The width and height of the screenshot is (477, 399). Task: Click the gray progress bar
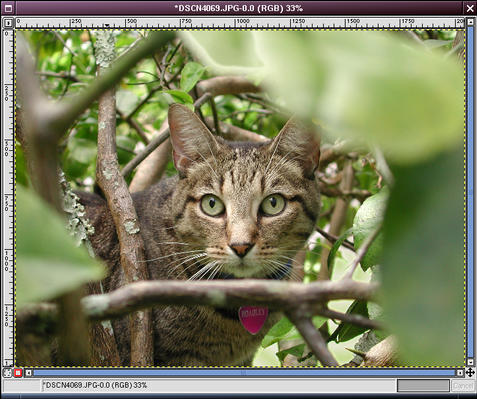click(x=423, y=386)
